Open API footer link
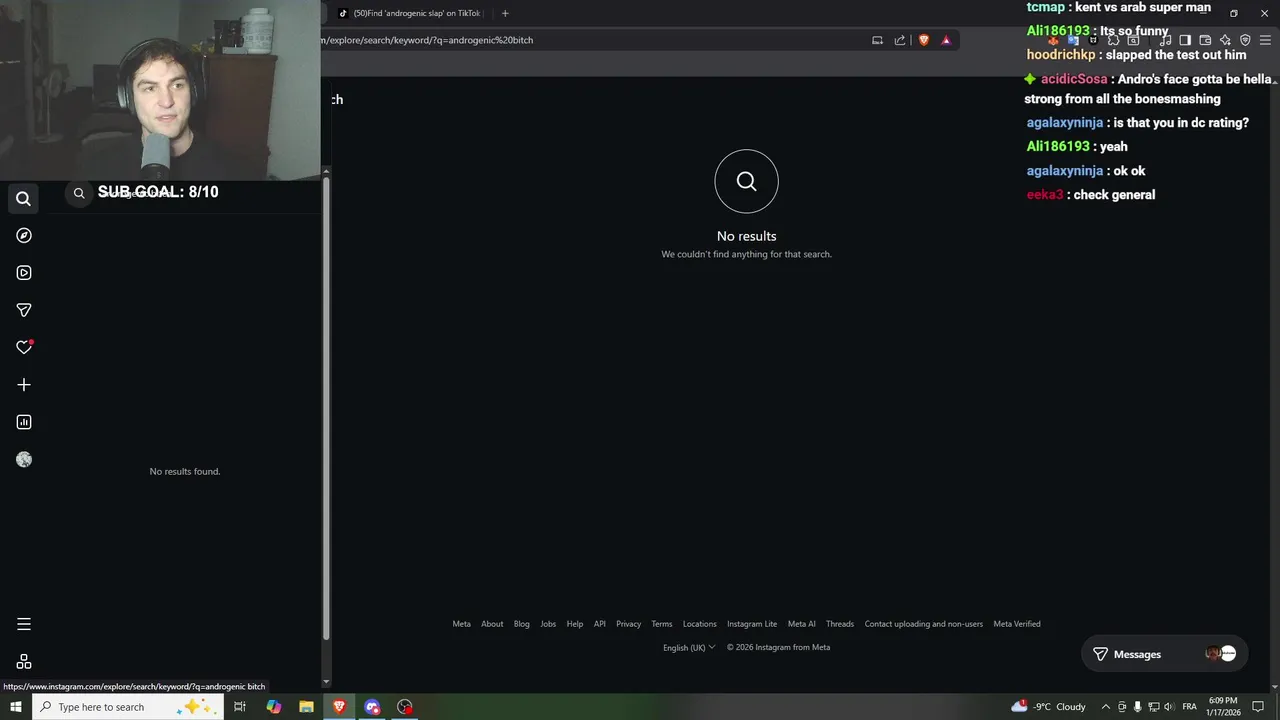The width and height of the screenshot is (1280, 720). coord(600,624)
